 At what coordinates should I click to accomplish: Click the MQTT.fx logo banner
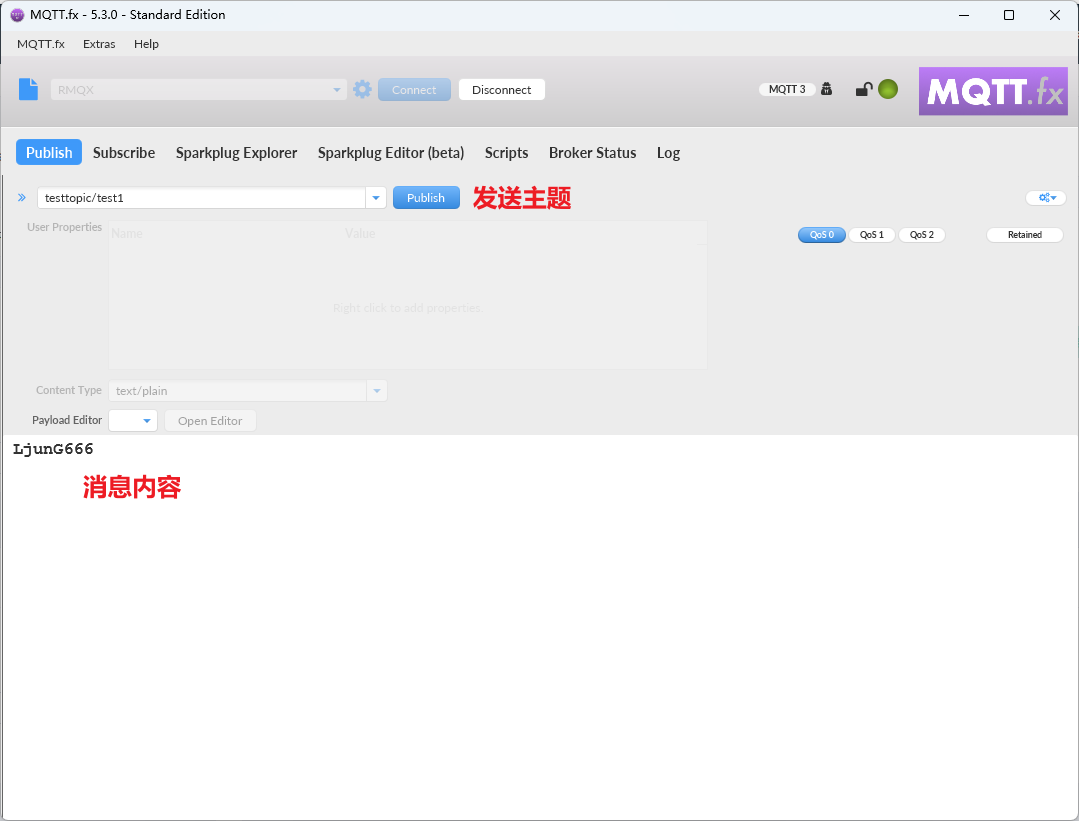click(x=993, y=91)
